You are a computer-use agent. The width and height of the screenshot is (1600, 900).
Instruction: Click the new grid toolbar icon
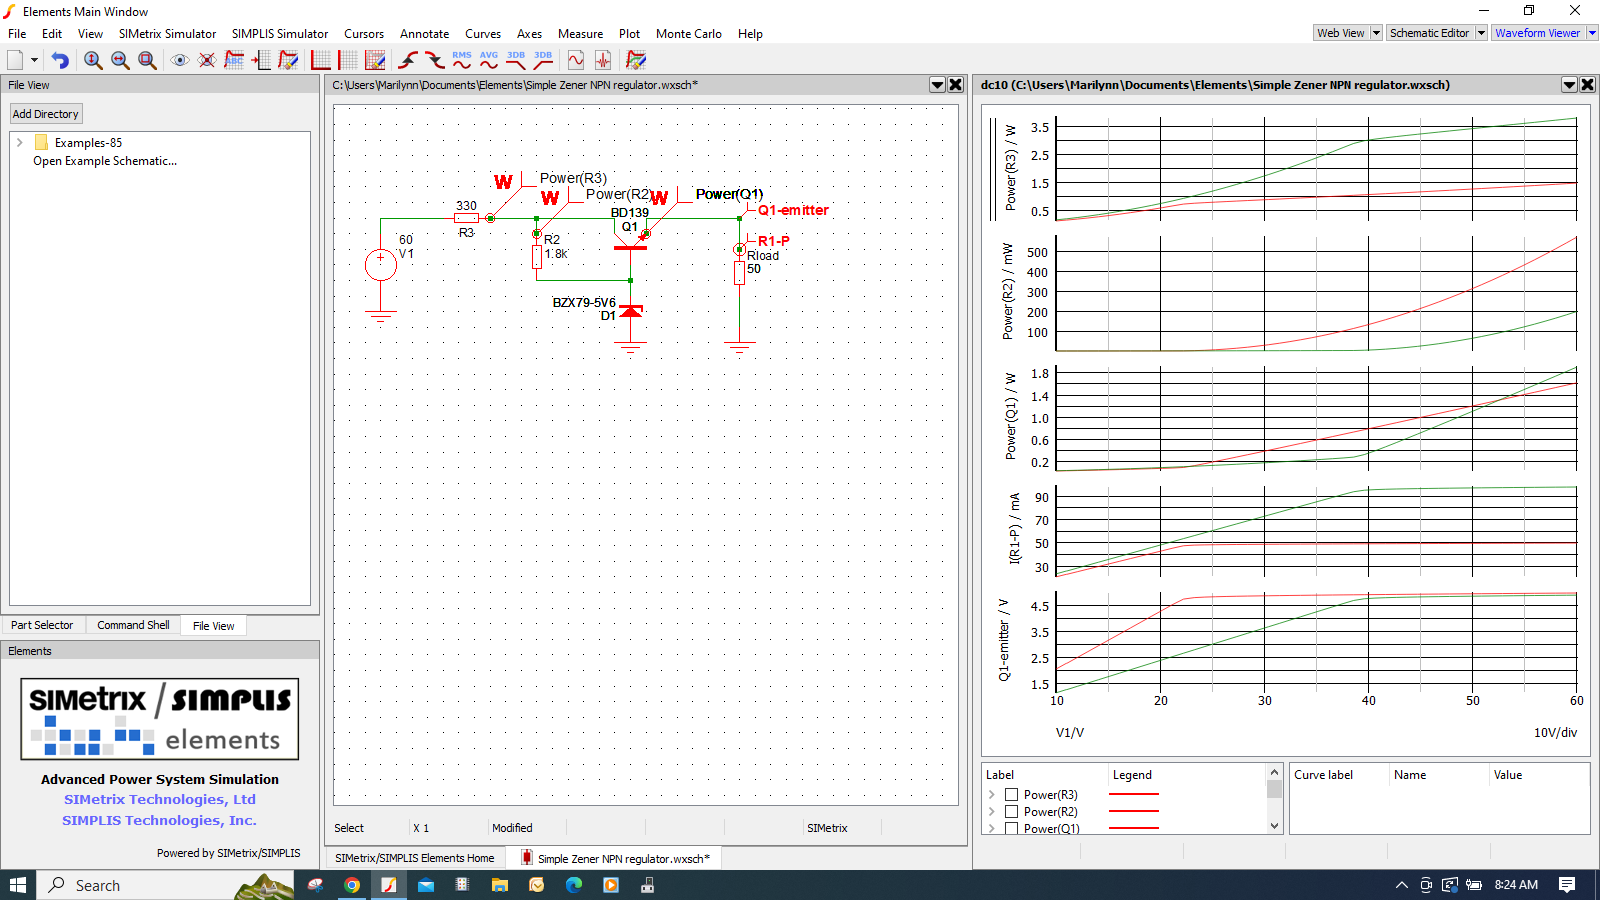pyautogui.click(x=348, y=60)
